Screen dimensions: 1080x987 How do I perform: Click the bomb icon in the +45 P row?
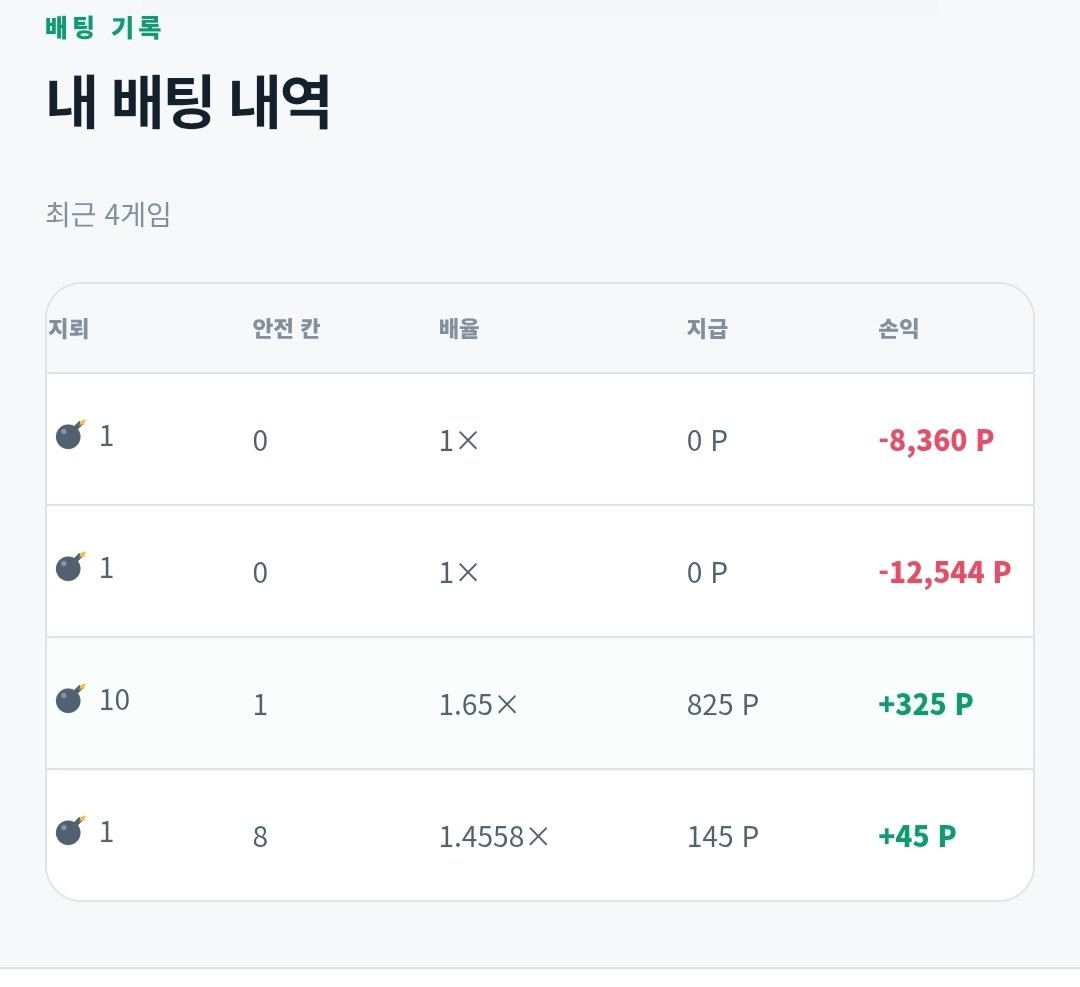(x=71, y=831)
